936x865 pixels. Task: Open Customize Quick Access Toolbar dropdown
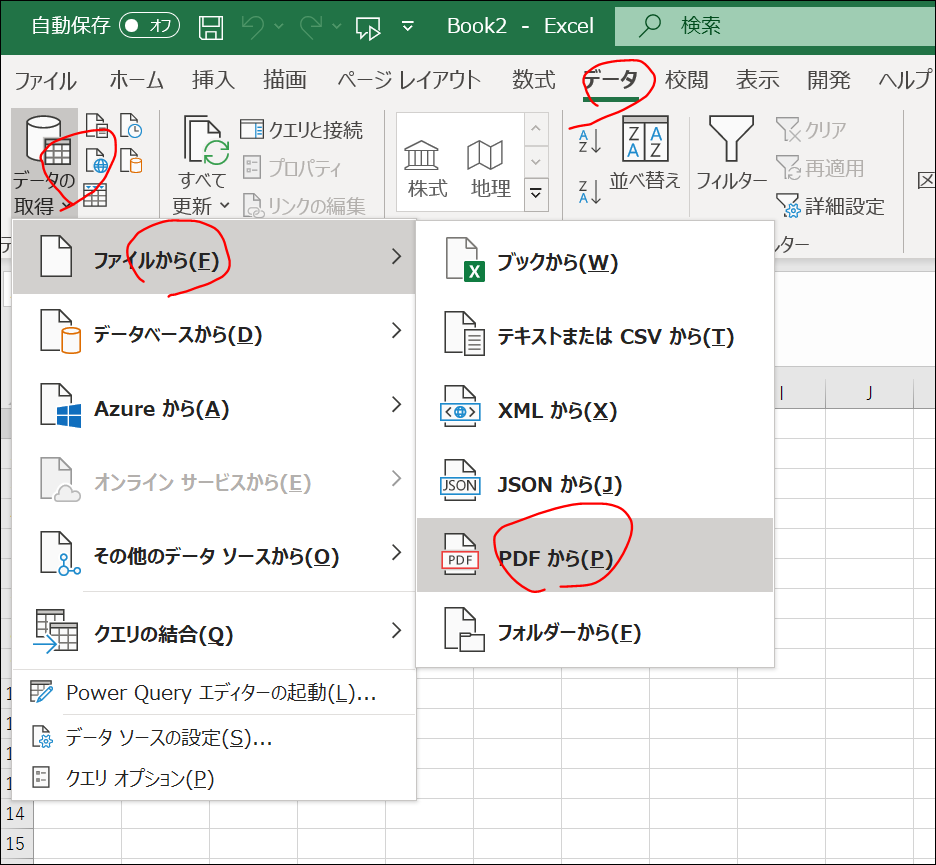pyautogui.click(x=408, y=26)
